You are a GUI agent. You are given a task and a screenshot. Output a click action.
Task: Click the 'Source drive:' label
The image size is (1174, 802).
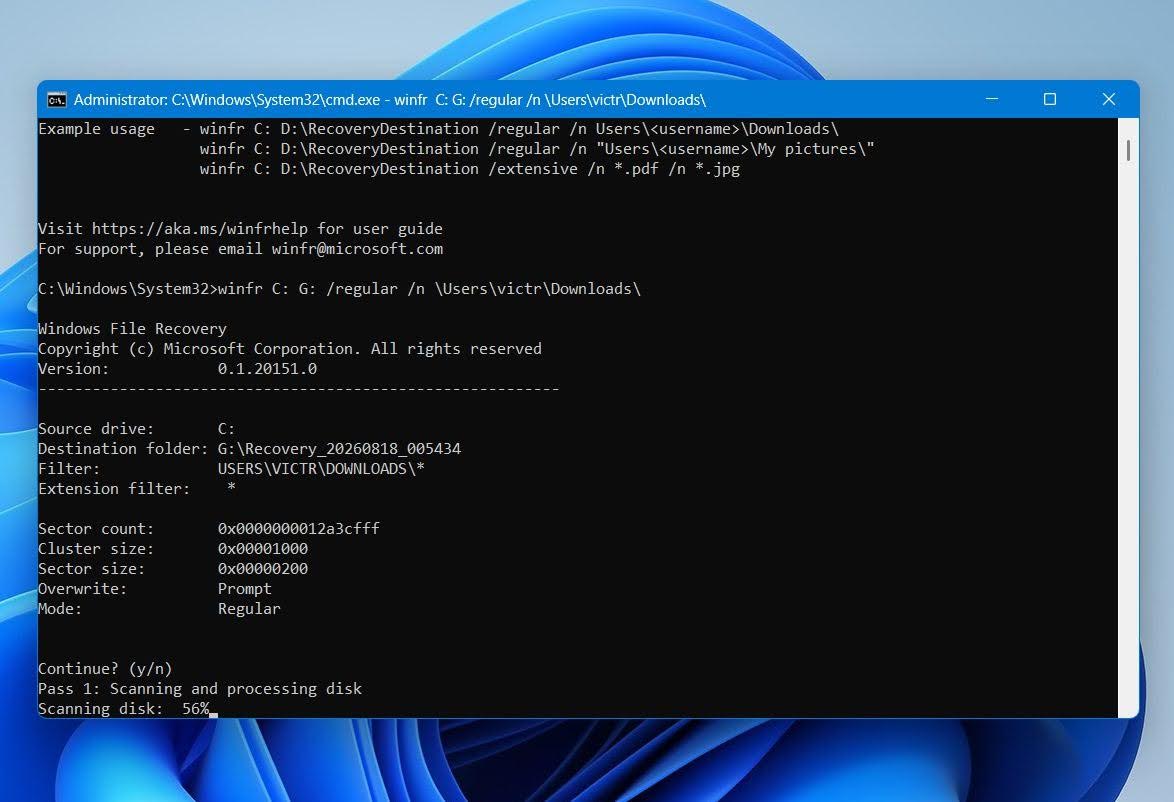(x=96, y=429)
